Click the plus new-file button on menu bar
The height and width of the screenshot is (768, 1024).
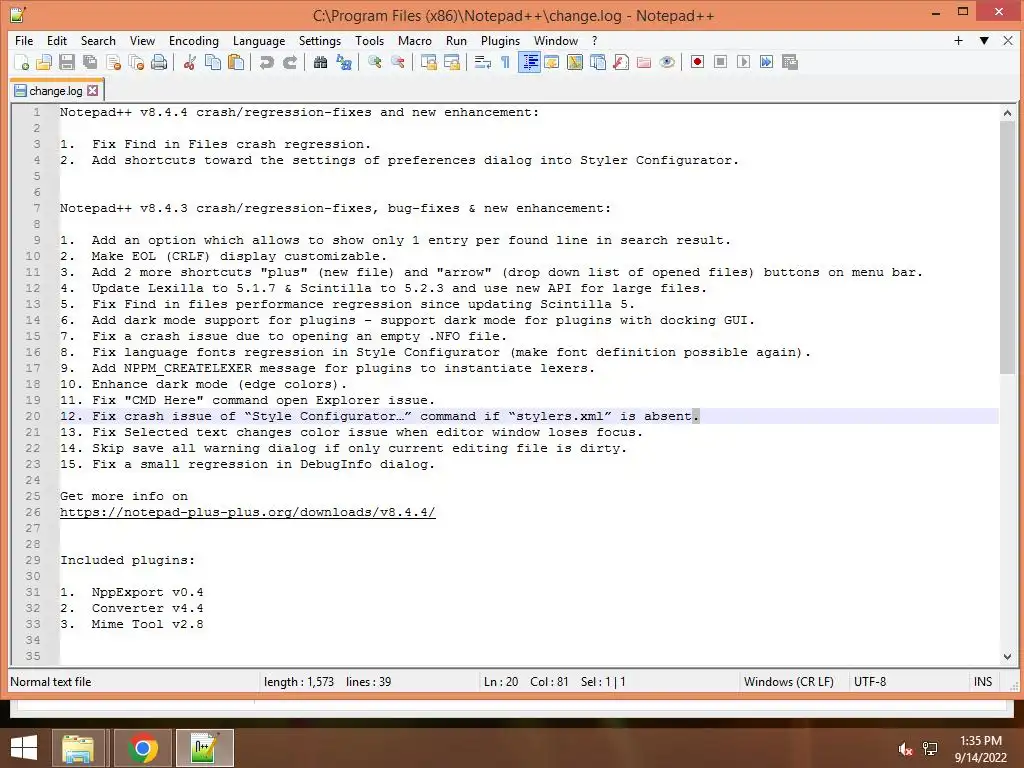(958, 40)
